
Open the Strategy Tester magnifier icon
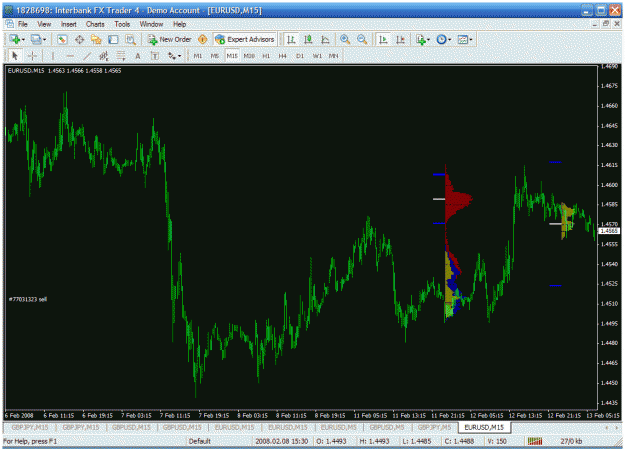point(130,39)
